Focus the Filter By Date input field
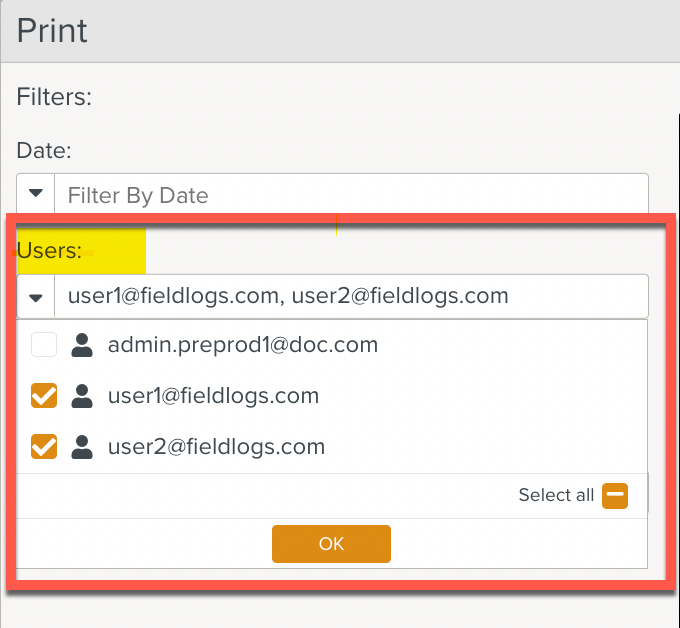Viewport: 680px width, 628px height. [350, 194]
